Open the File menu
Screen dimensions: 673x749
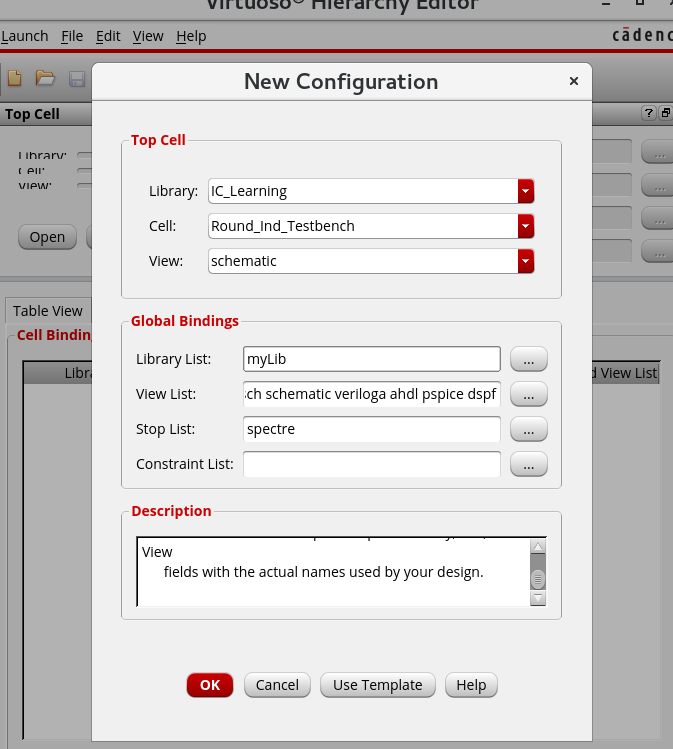[x=72, y=36]
